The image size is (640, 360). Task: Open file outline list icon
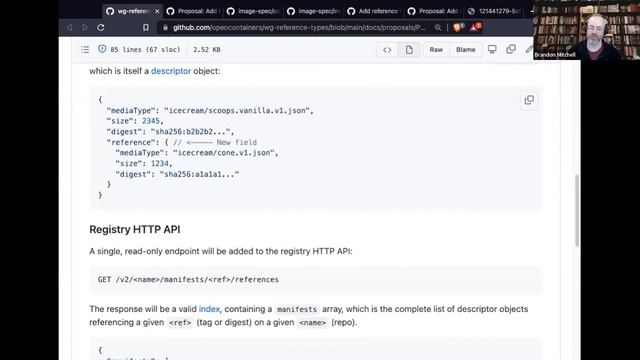coord(85,49)
